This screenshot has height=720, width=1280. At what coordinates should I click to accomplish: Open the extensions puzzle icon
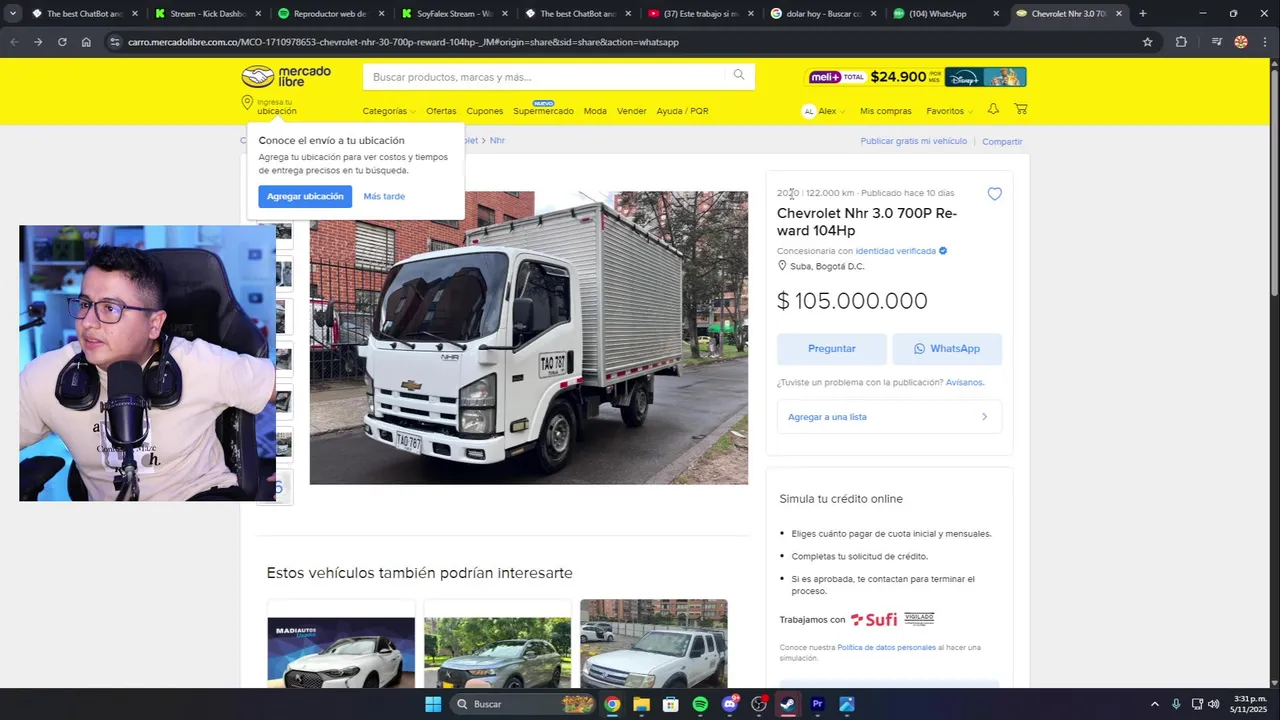(x=1181, y=42)
